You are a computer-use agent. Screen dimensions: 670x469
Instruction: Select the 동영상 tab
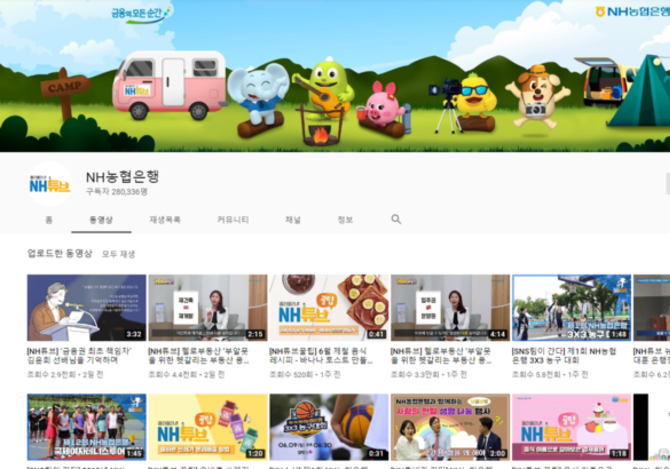click(101, 220)
